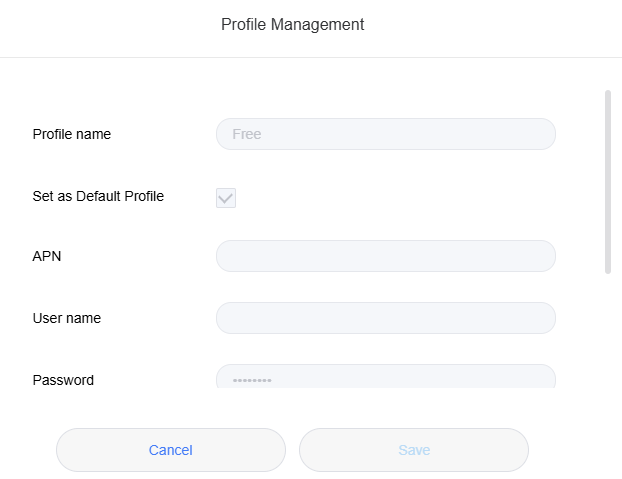Select the Password input field
Screen dimensions: 622x479
point(385,377)
